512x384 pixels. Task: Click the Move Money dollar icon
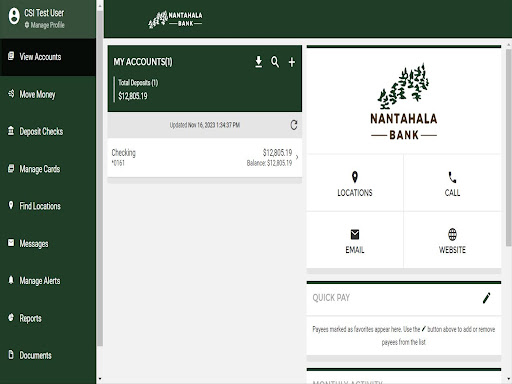click(x=11, y=93)
